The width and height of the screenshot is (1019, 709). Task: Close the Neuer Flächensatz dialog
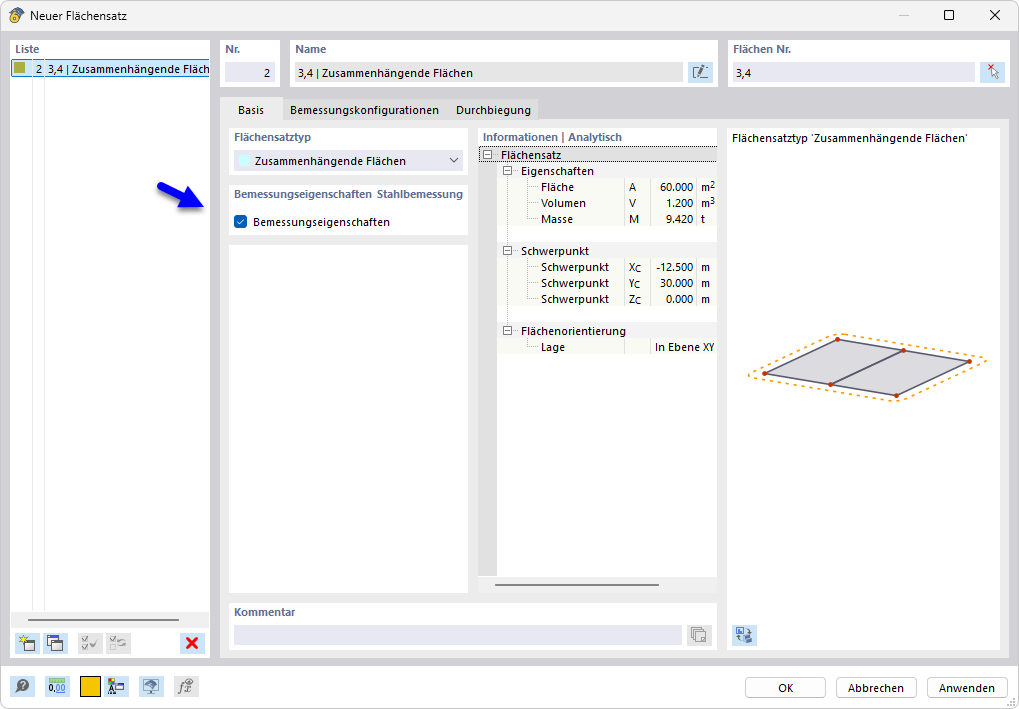pos(994,15)
